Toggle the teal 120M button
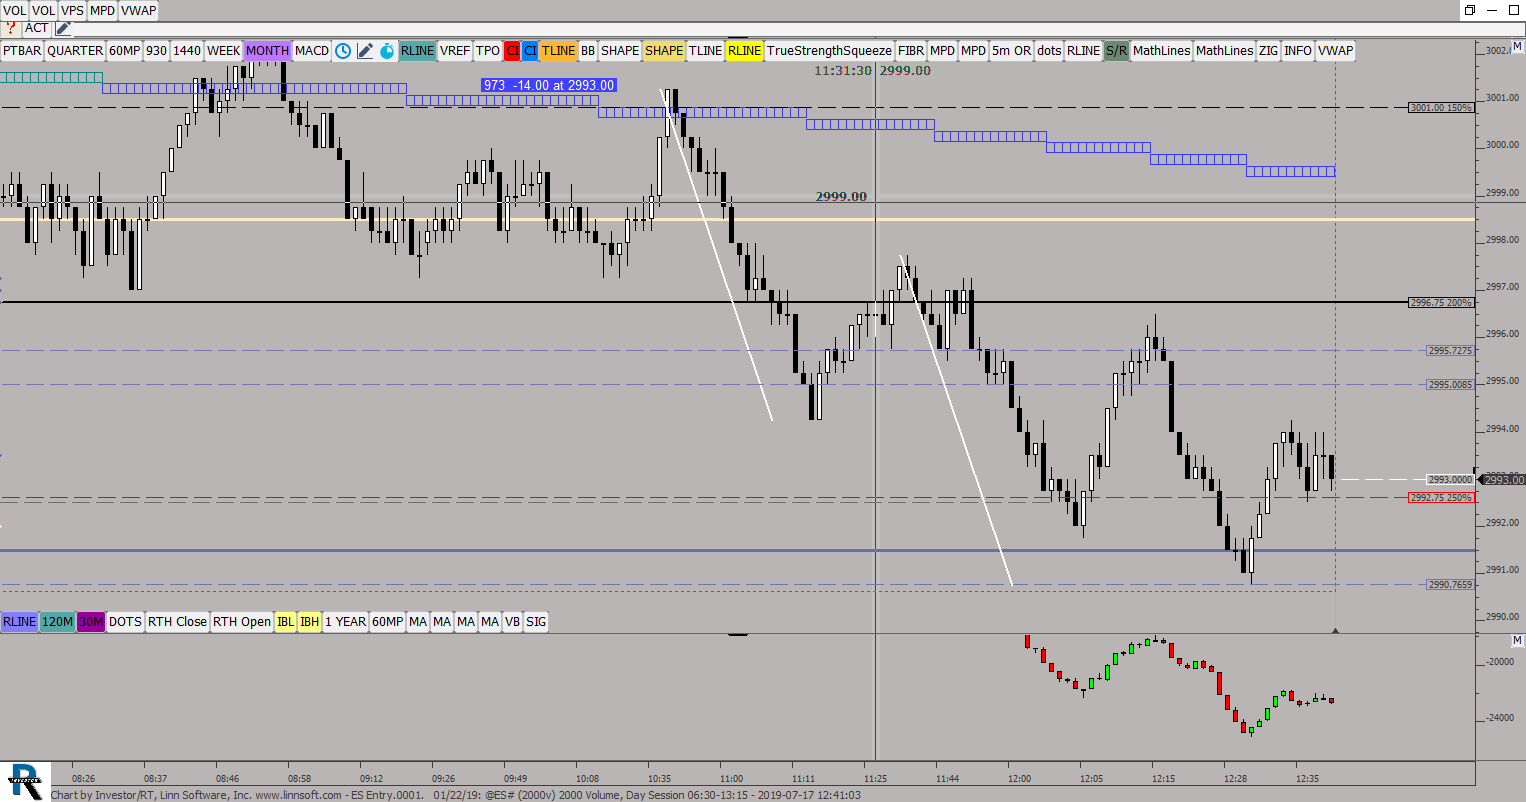 [x=57, y=622]
